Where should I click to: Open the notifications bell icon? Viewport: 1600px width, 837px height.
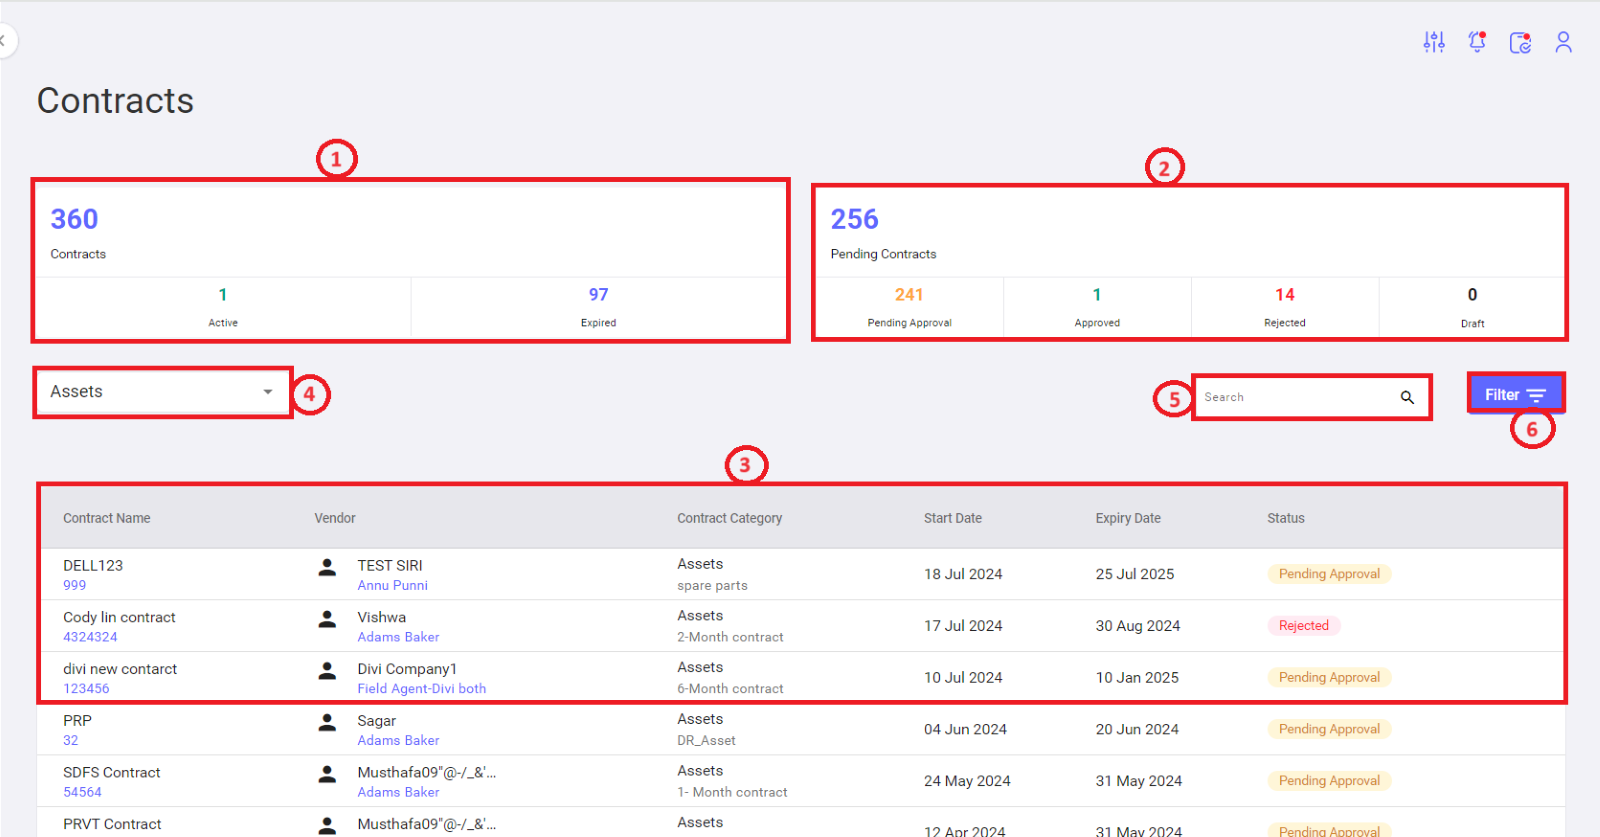pyautogui.click(x=1477, y=42)
